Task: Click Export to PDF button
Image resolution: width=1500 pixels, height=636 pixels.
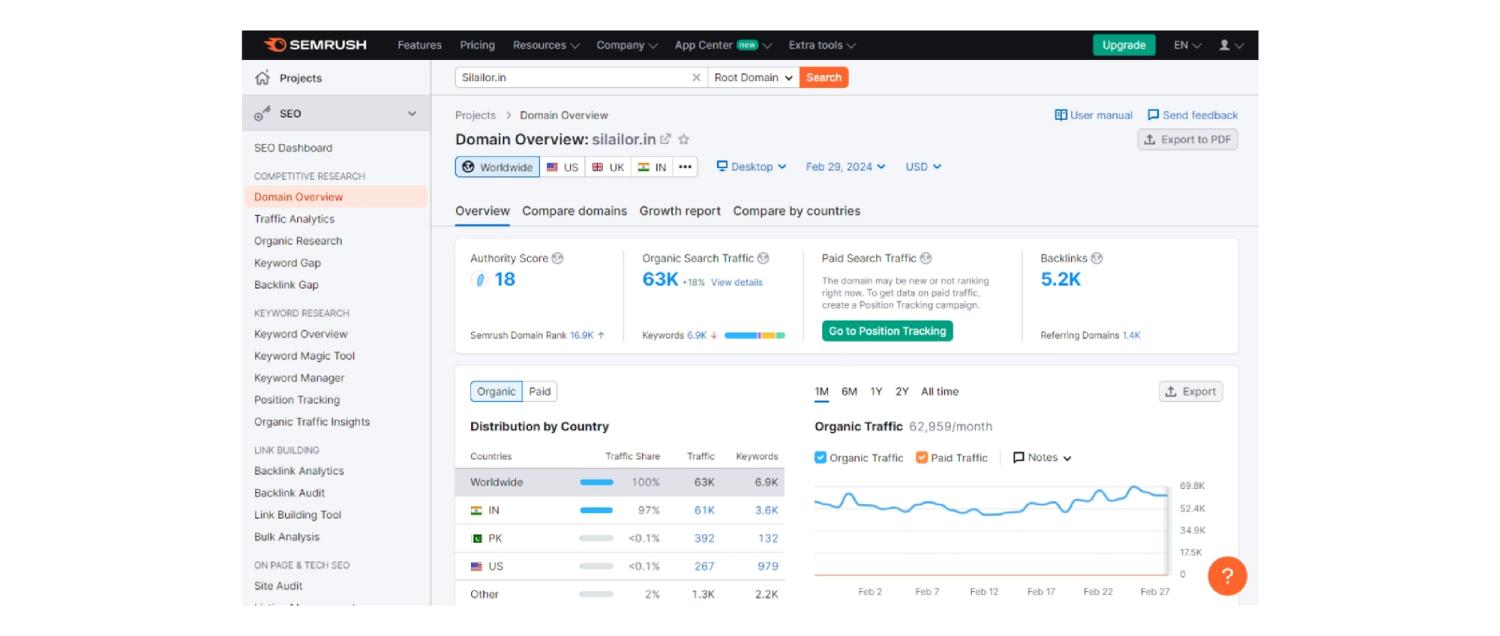Action: click(x=1188, y=140)
